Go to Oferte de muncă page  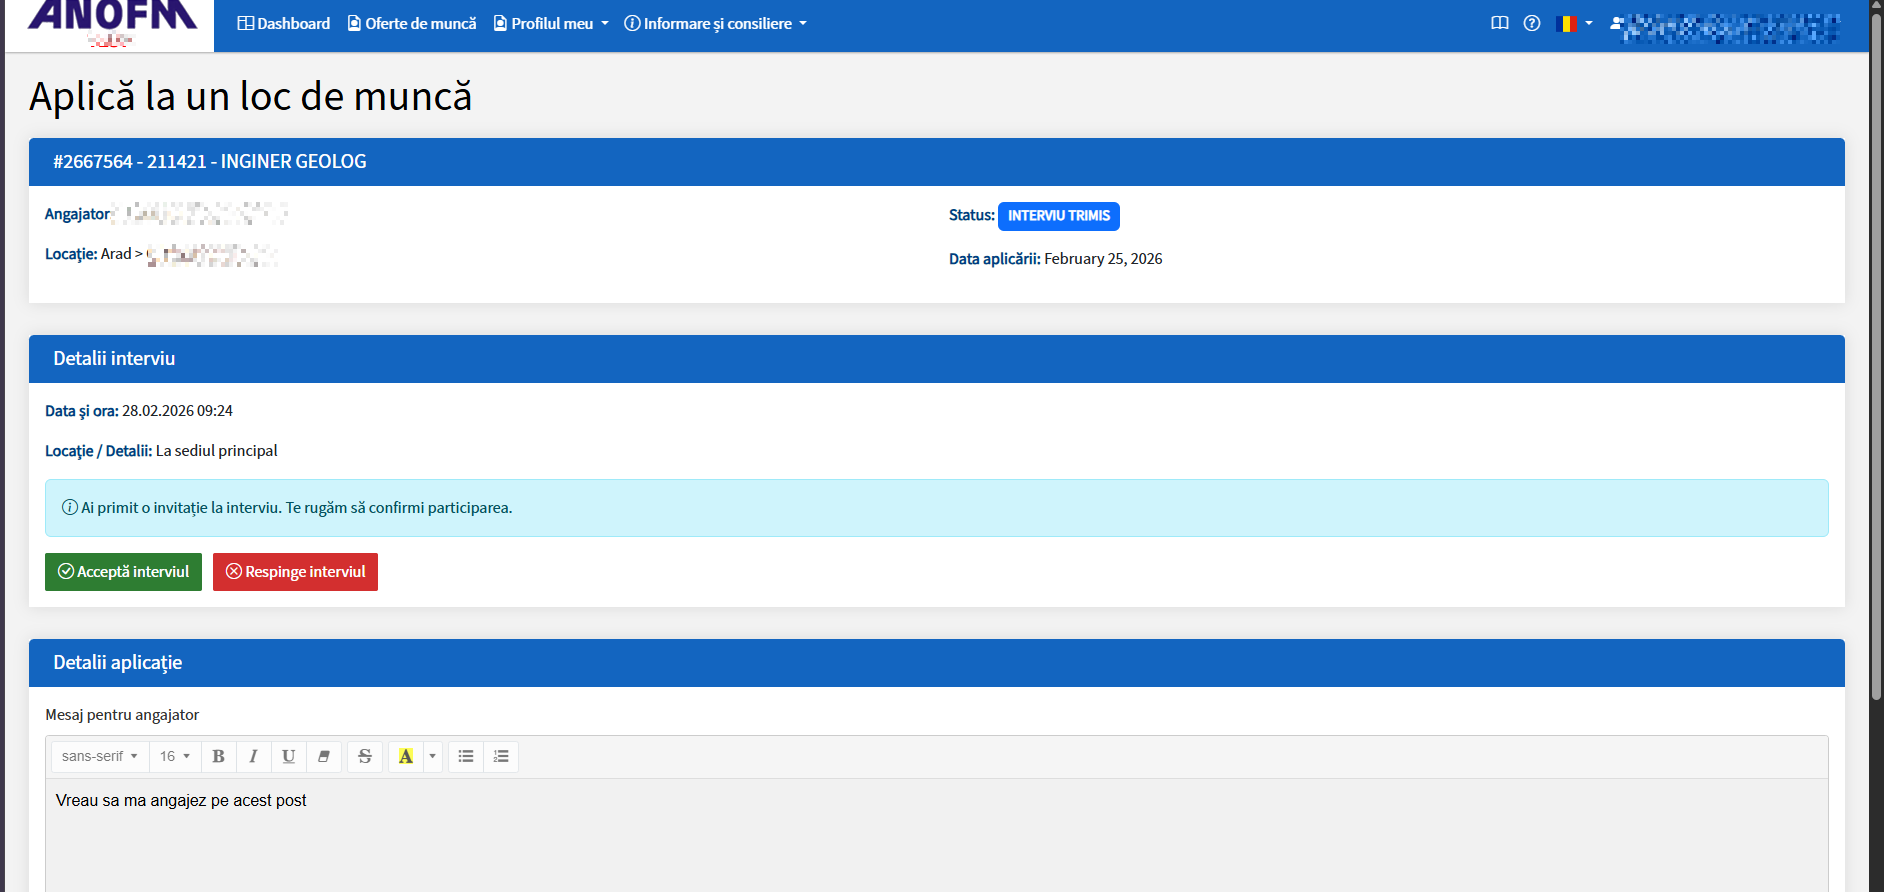412,23
